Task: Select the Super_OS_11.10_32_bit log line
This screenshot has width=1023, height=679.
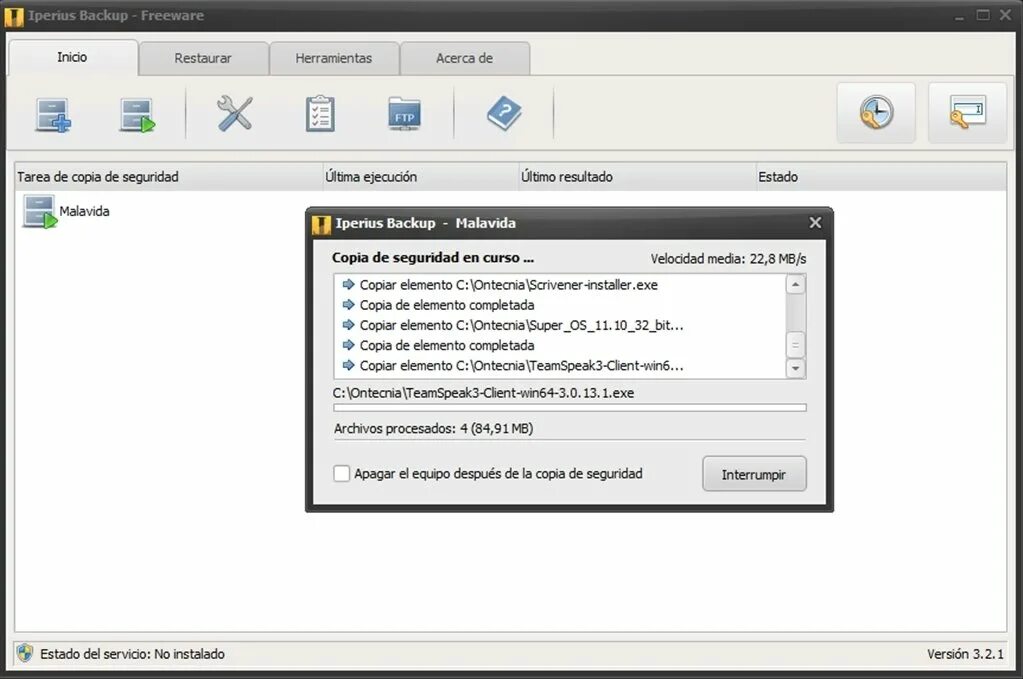Action: click(513, 325)
